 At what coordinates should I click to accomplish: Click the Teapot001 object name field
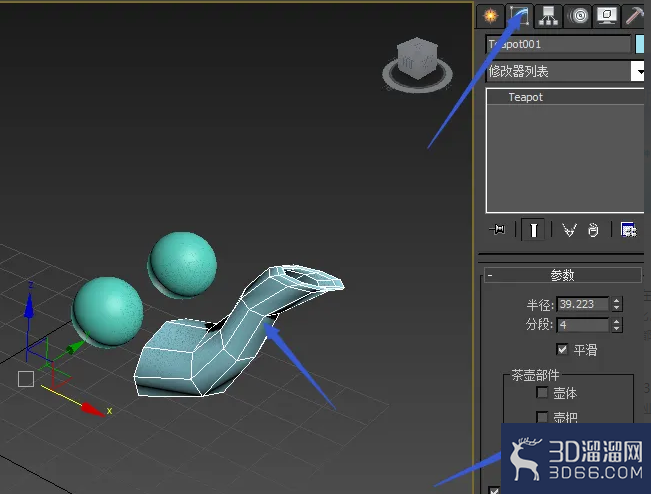(x=558, y=44)
